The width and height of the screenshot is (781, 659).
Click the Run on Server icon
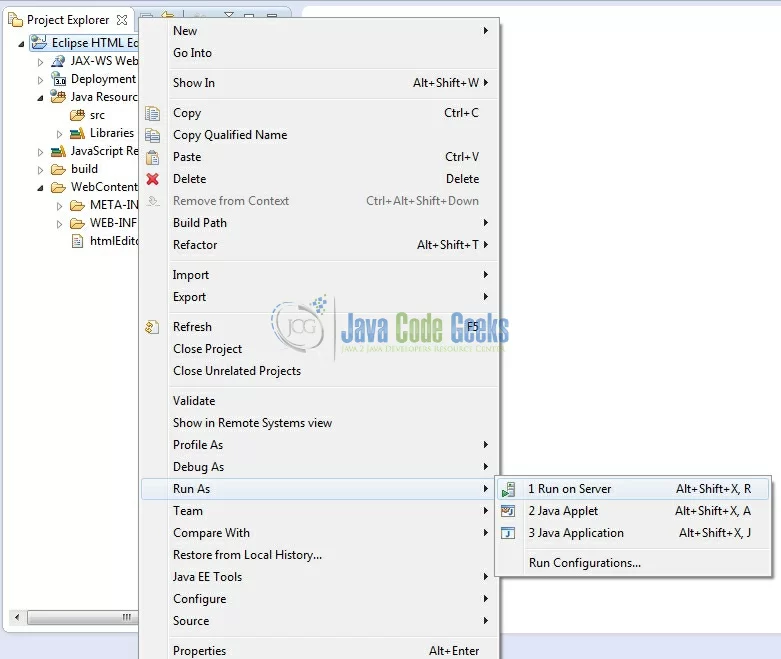click(x=509, y=489)
